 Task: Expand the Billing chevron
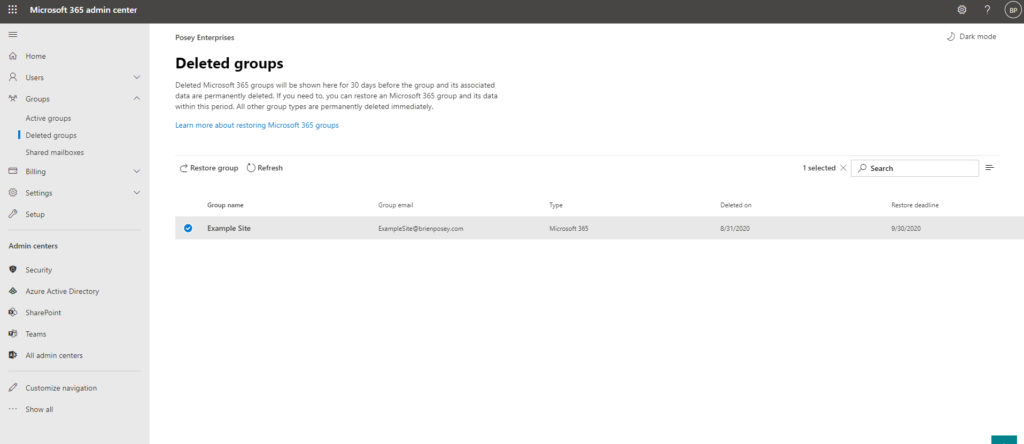coord(136,171)
